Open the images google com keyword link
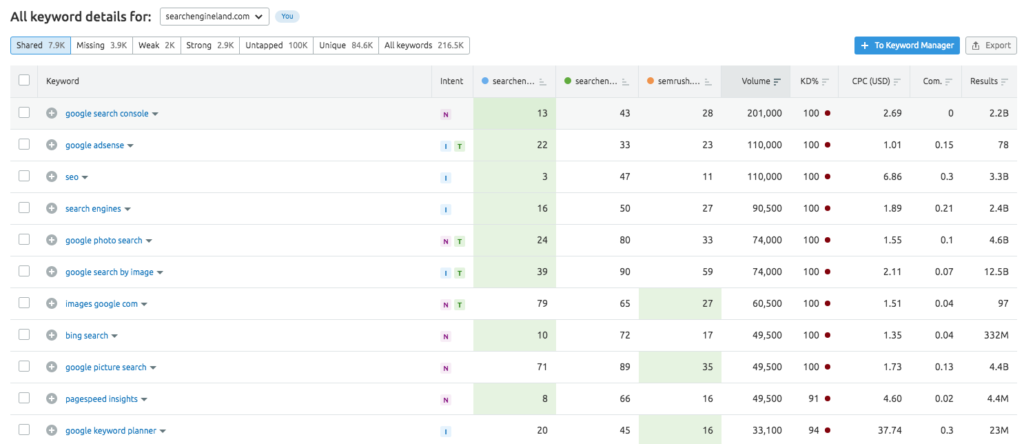The image size is (1024, 444). (101, 304)
